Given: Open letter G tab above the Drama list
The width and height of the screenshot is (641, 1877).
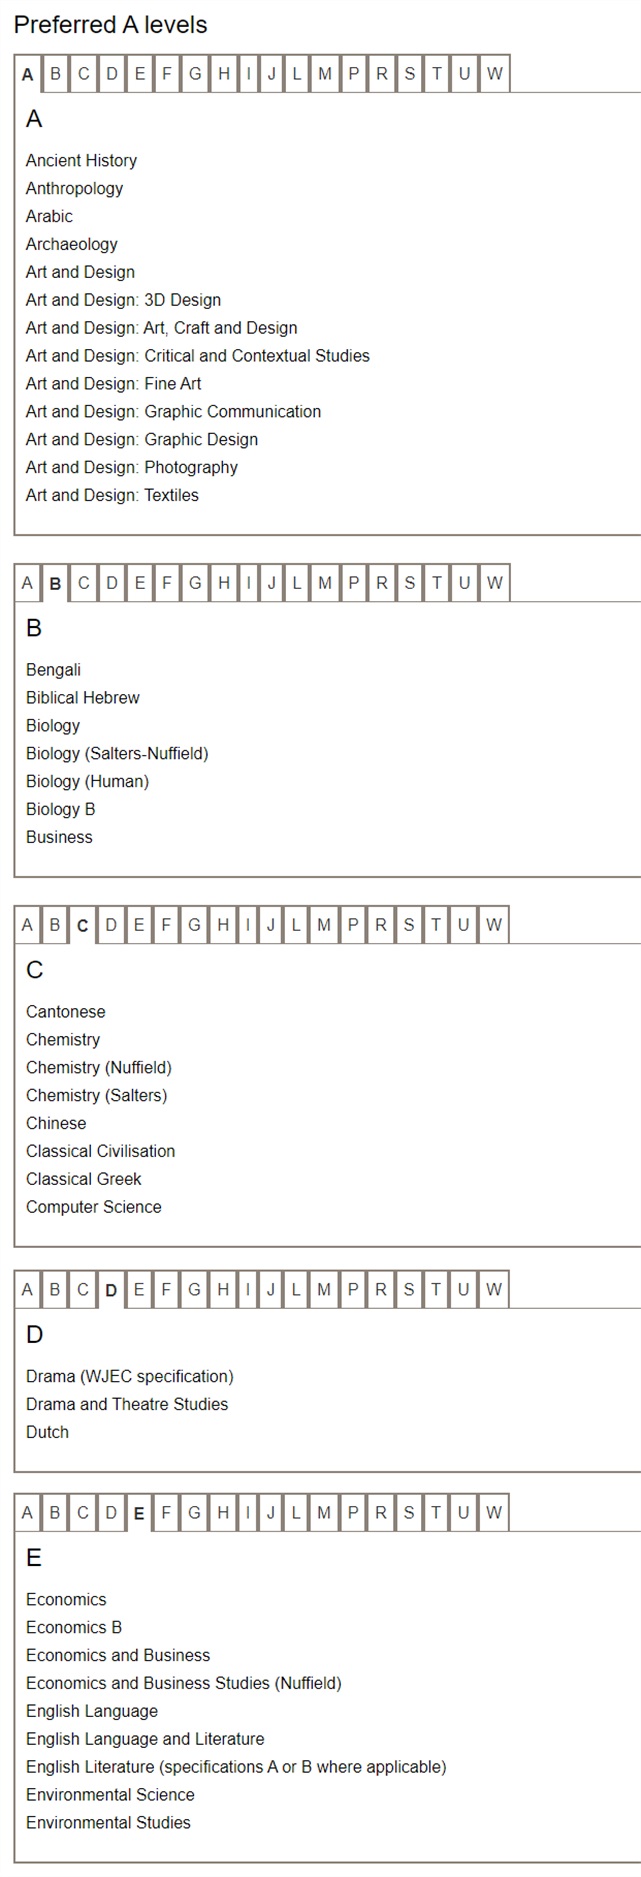Looking at the screenshot, I should (194, 1290).
